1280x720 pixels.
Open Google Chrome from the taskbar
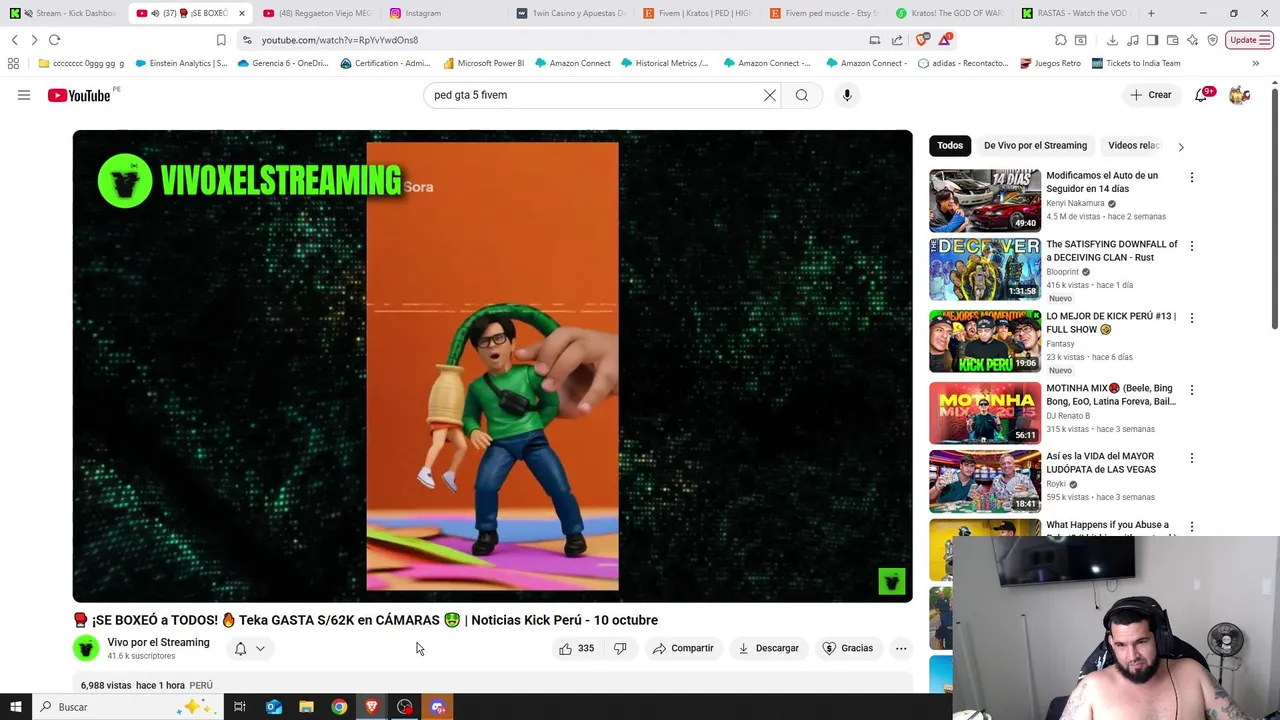[x=339, y=707]
